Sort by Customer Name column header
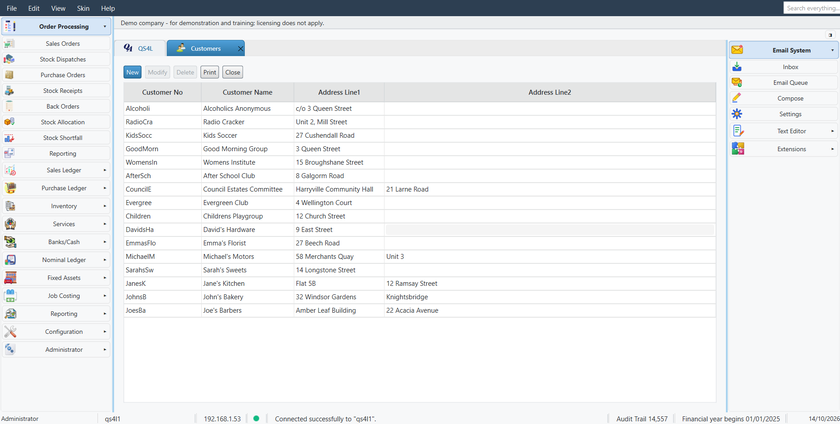840x424 pixels. 248,92
